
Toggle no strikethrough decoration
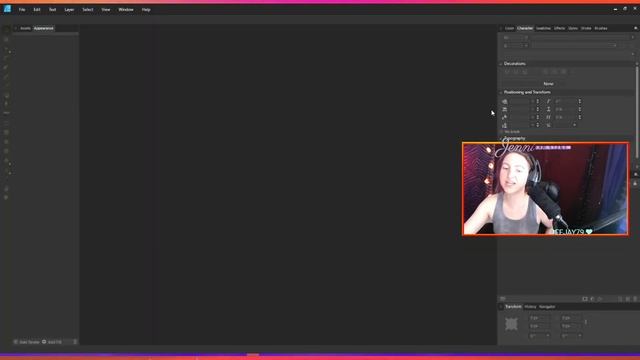coord(546,72)
